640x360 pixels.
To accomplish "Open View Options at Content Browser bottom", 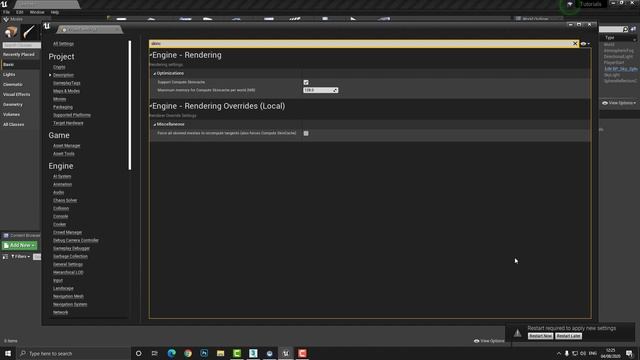I will tap(489, 341).
